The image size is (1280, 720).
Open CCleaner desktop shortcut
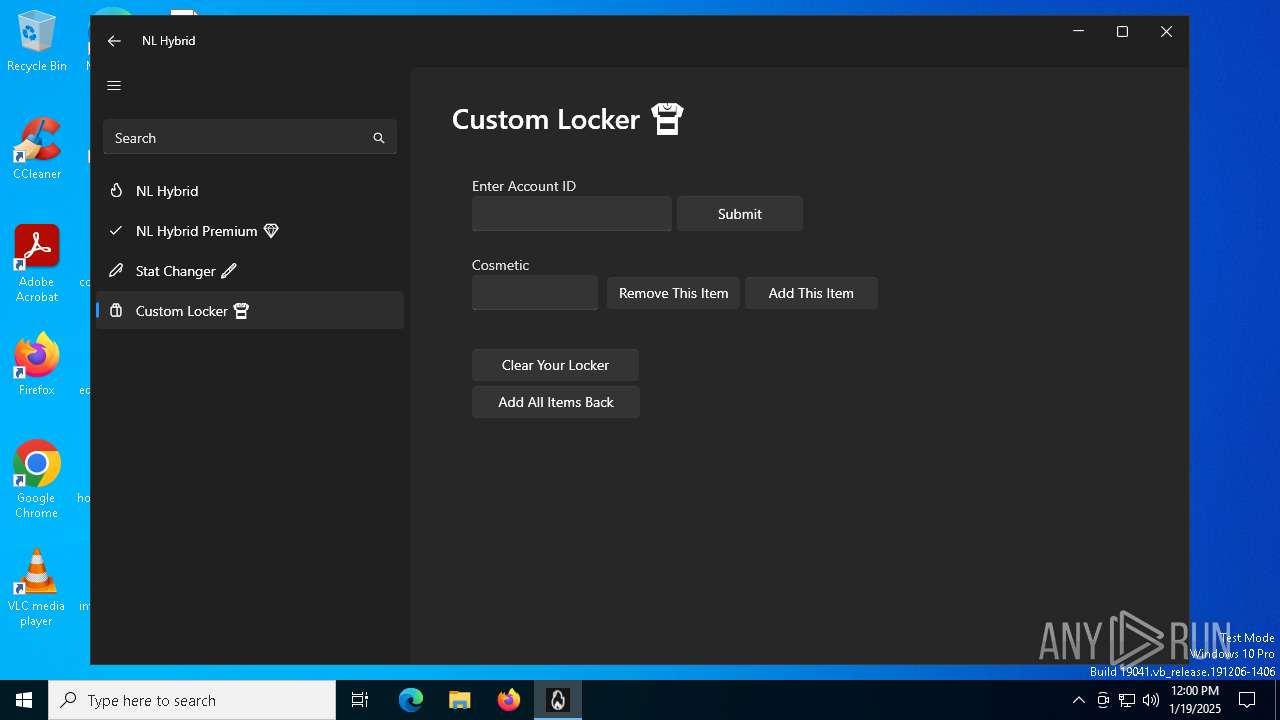[x=37, y=149]
